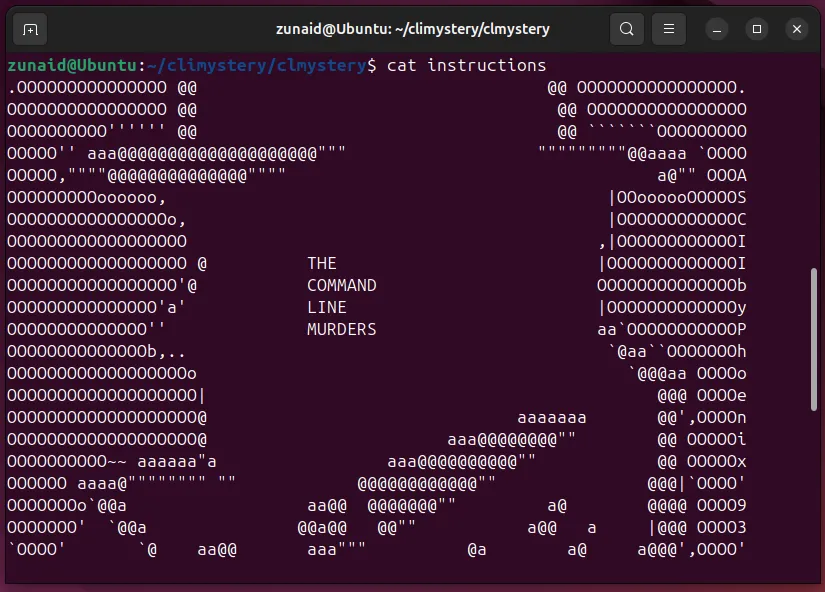The width and height of the screenshot is (825, 592).
Task: Click the search icon in the header bar
Action: pyautogui.click(x=627, y=29)
